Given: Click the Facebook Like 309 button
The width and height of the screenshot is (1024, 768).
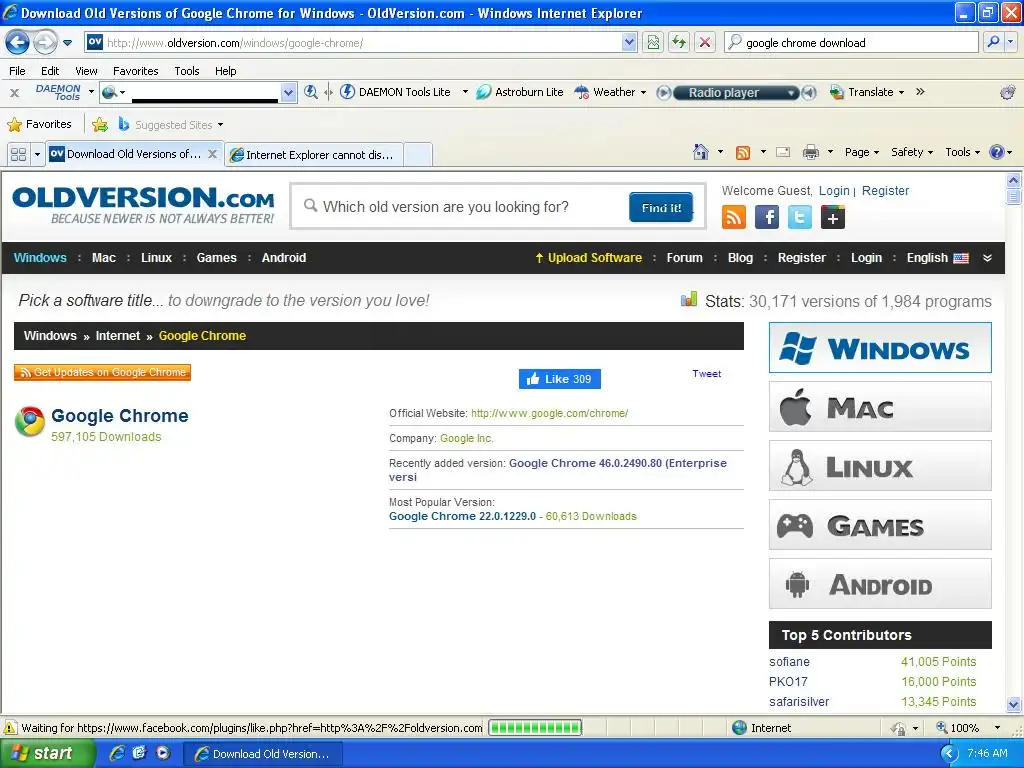Looking at the screenshot, I should pos(560,379).
